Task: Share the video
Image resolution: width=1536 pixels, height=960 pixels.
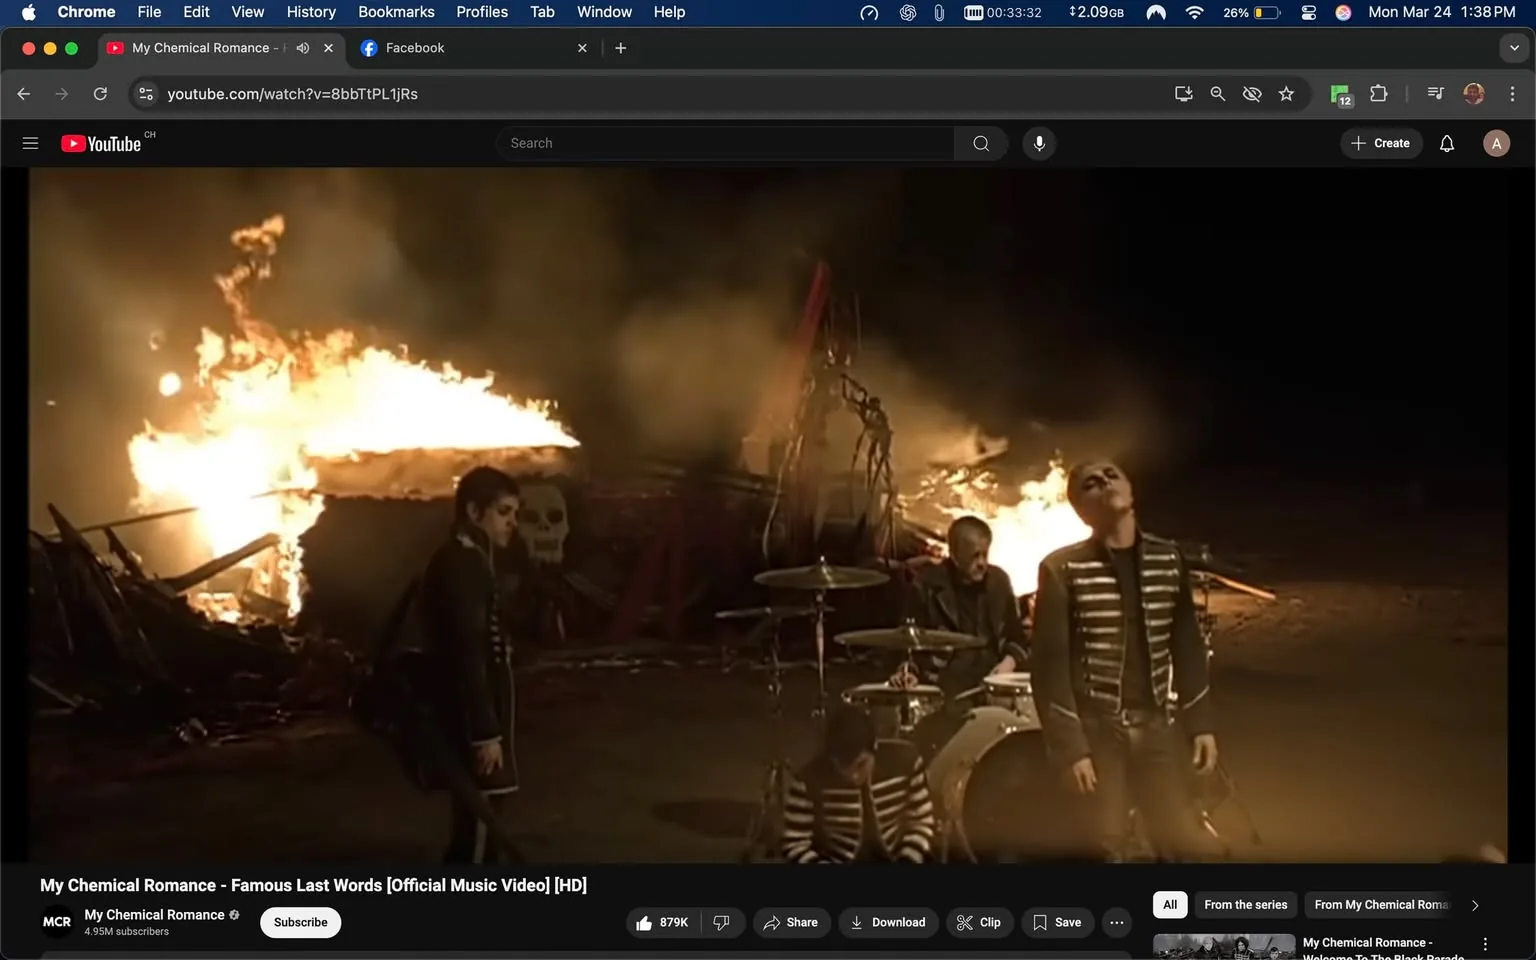Action: click(x=791, y=922)
